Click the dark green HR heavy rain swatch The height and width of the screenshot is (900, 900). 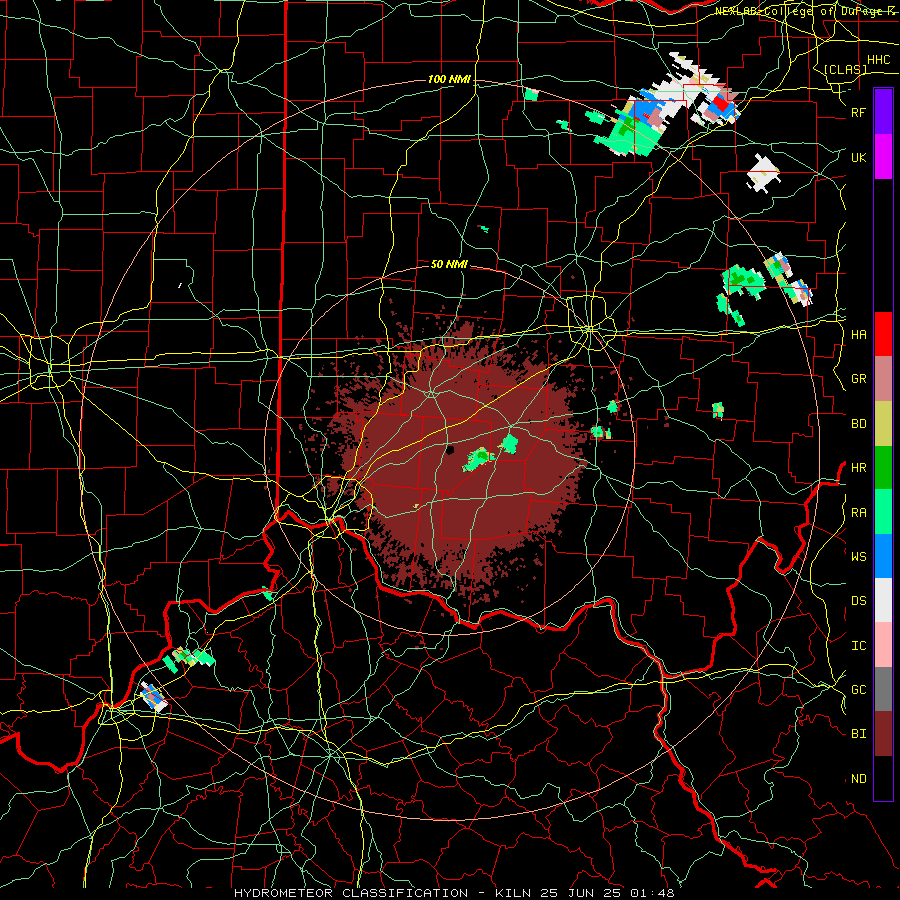(883, 467)
